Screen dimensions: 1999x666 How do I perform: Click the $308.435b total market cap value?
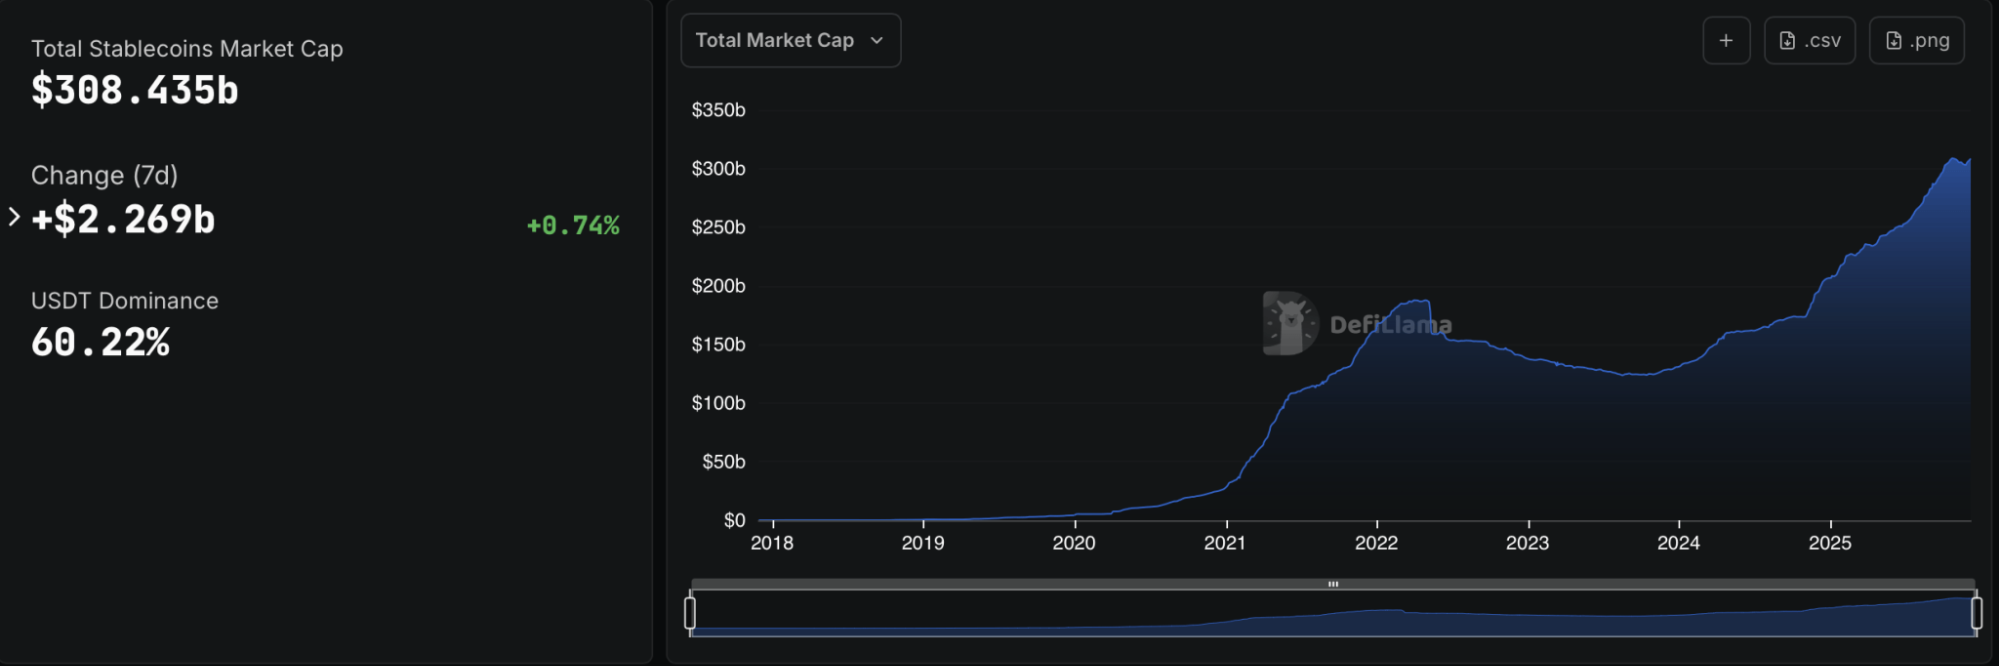tap(135, 91)
